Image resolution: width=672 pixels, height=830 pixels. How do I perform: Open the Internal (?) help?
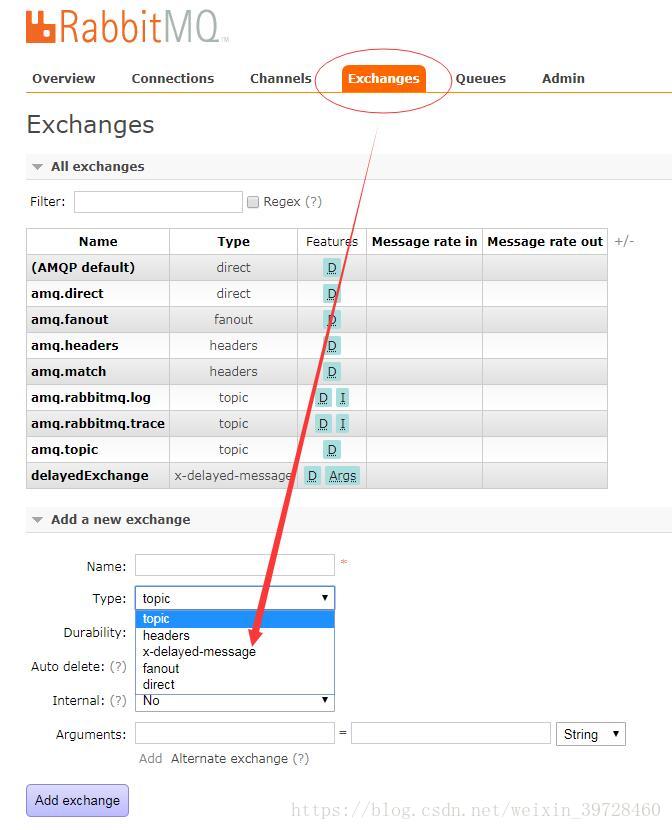click(x=118, y=700)
